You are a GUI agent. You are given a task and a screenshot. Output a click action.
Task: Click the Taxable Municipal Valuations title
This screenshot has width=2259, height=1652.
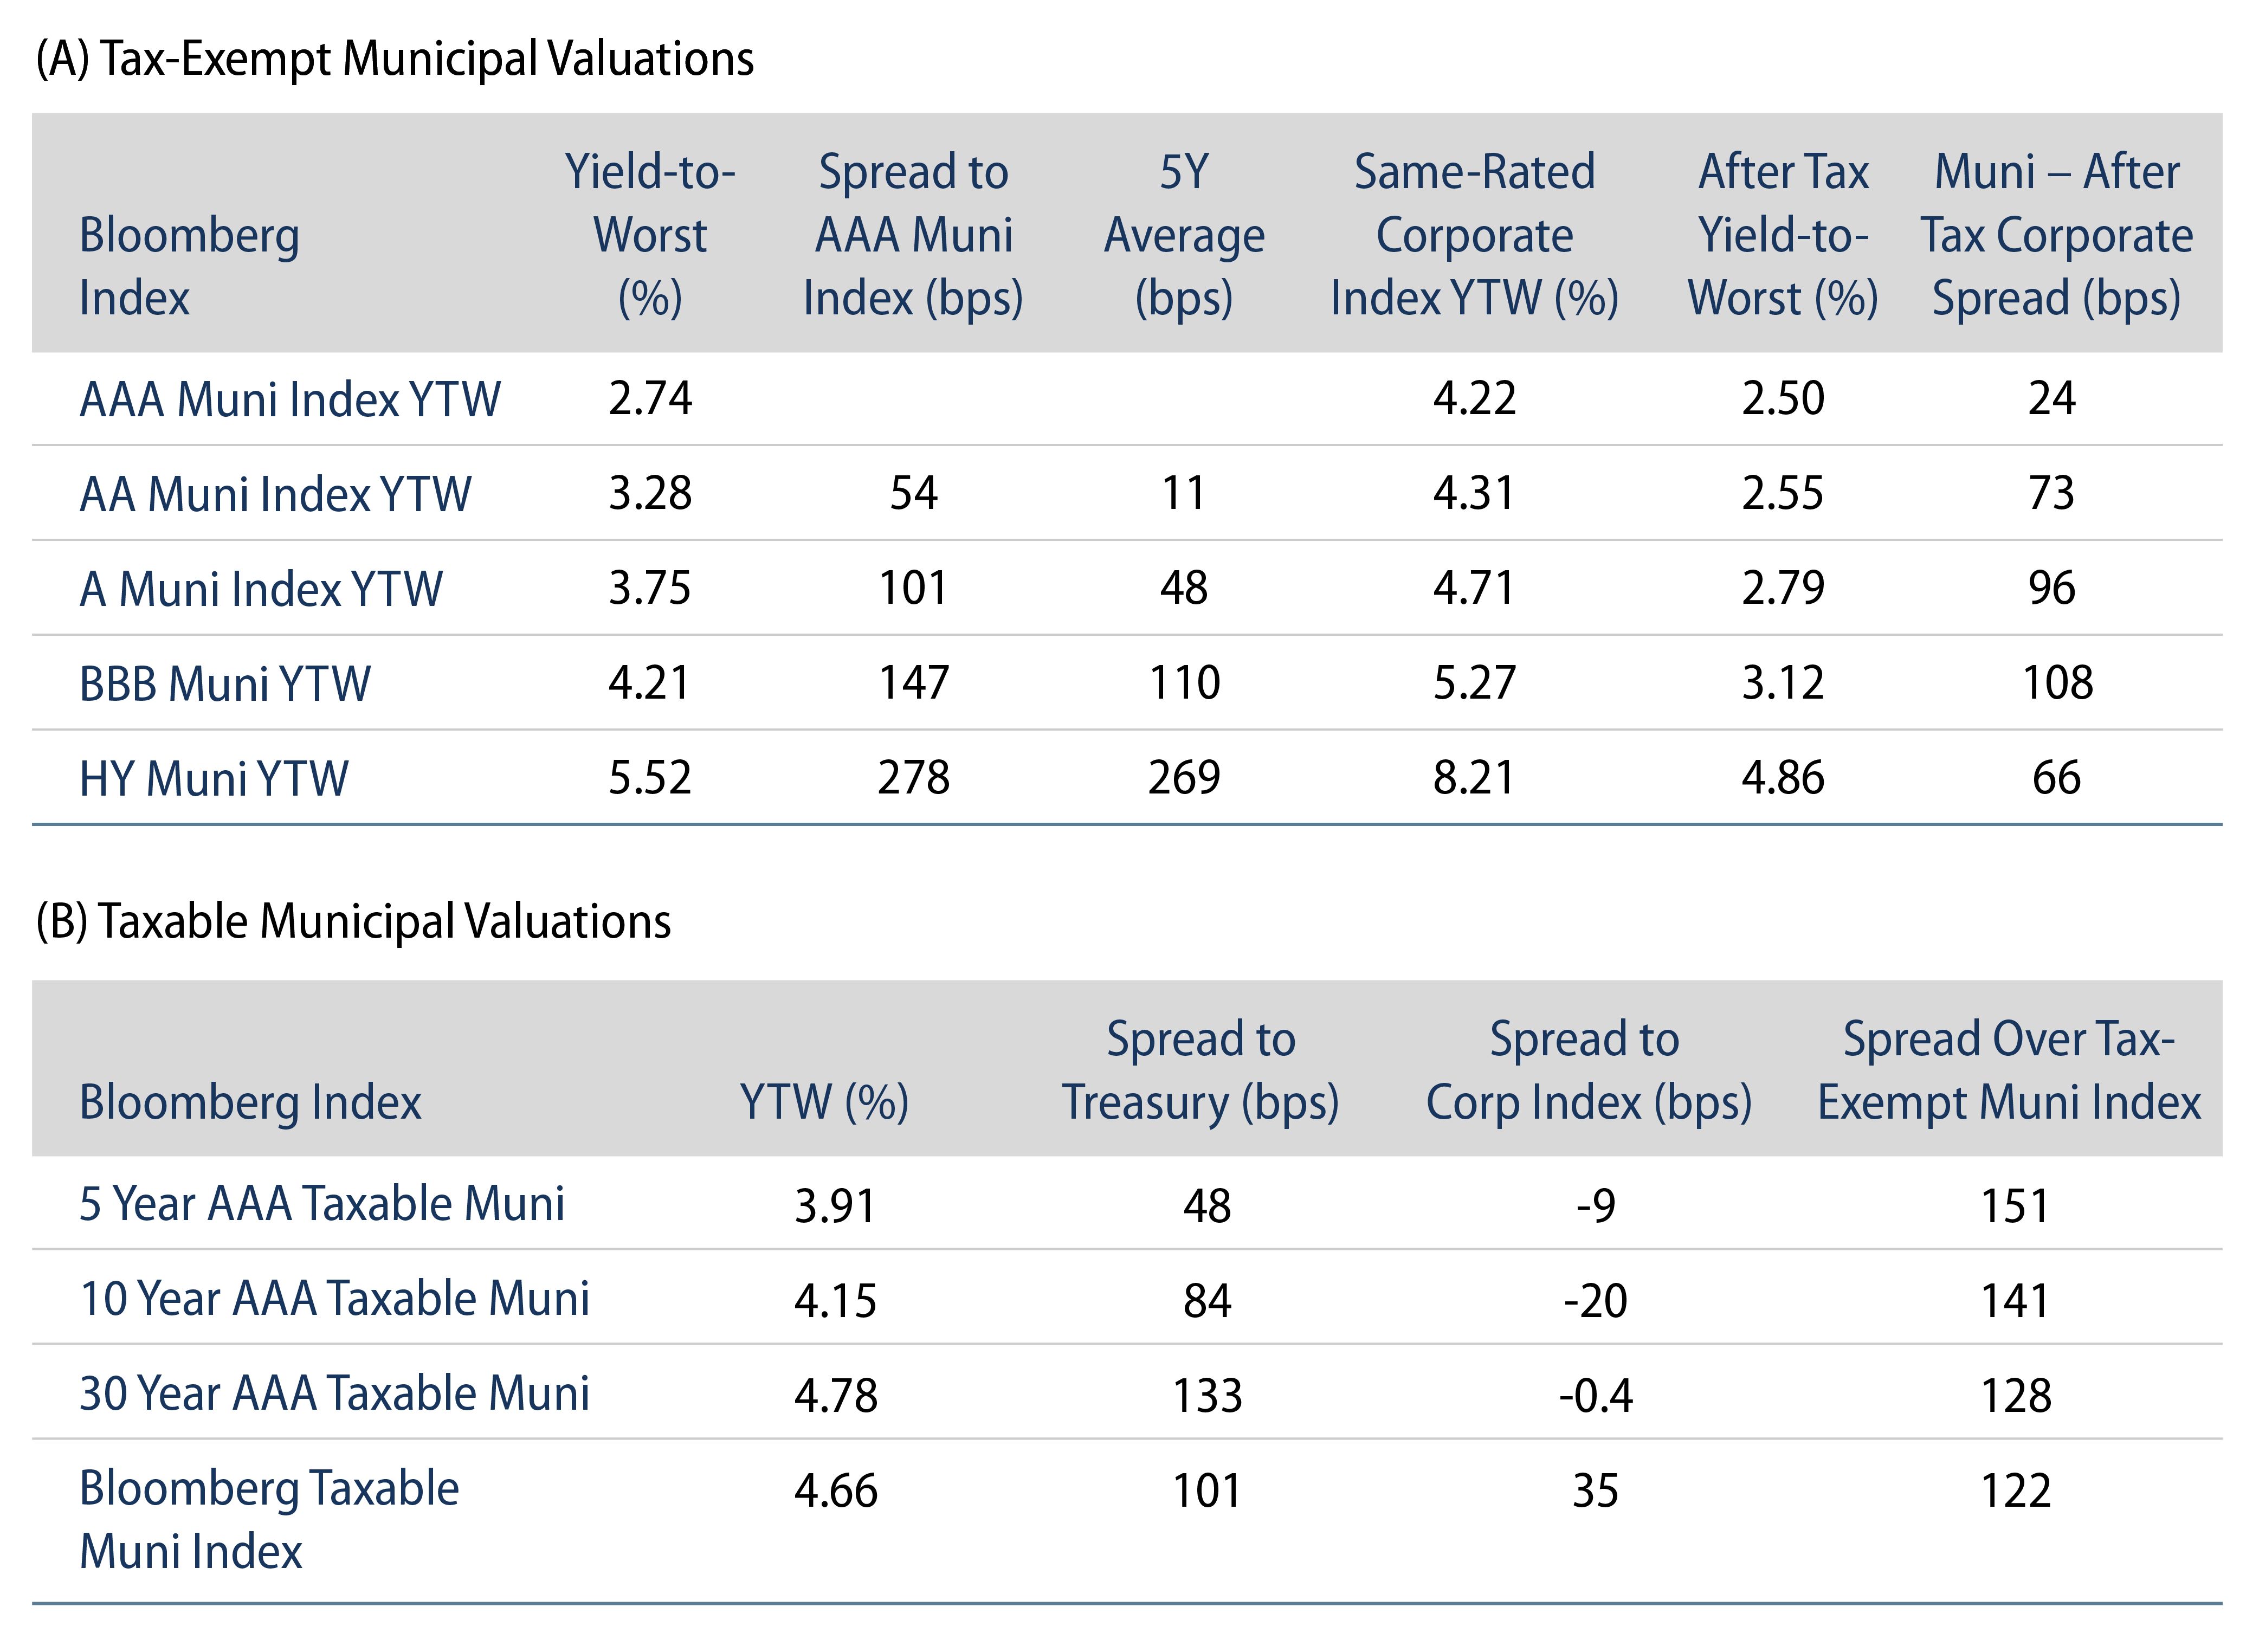click(x=353, y=921)
